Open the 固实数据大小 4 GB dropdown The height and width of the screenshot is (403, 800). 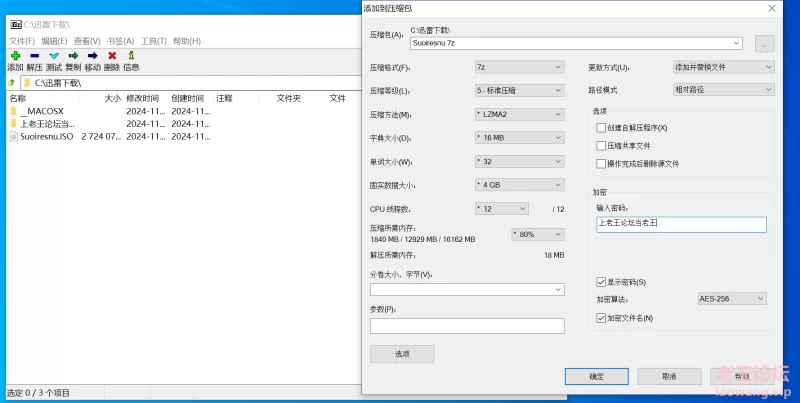(x=519, y=185)
